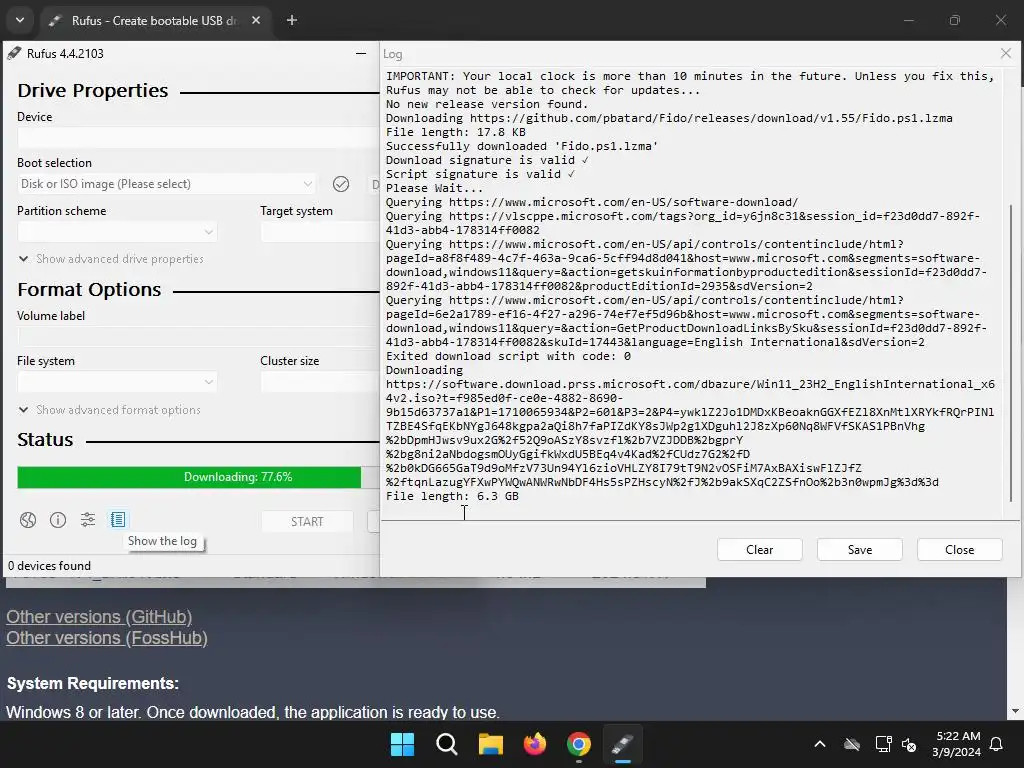Click the Close log button

[959, 550]
